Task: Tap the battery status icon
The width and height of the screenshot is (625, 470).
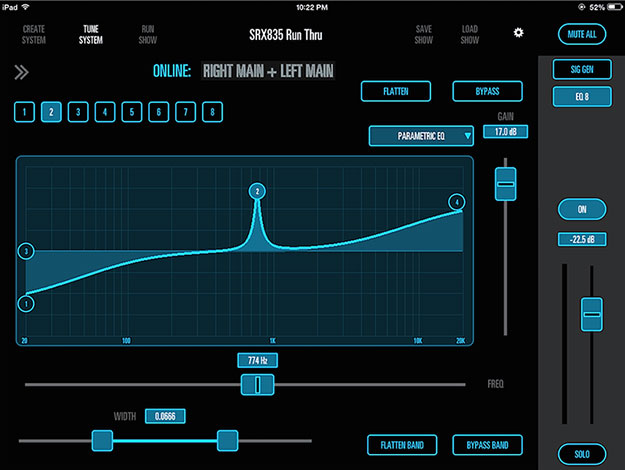Action: (x=614, y=7)
